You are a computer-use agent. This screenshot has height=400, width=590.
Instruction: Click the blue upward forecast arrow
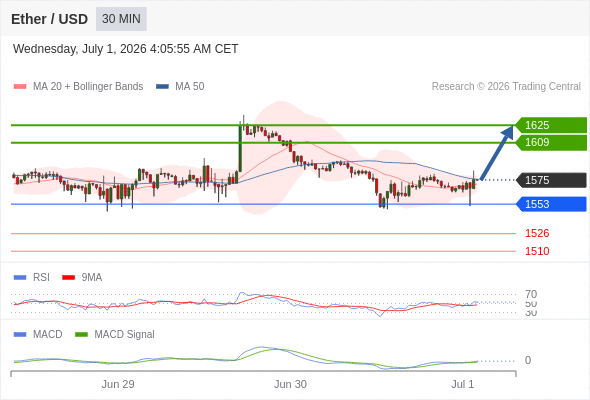tap(497, 153)
